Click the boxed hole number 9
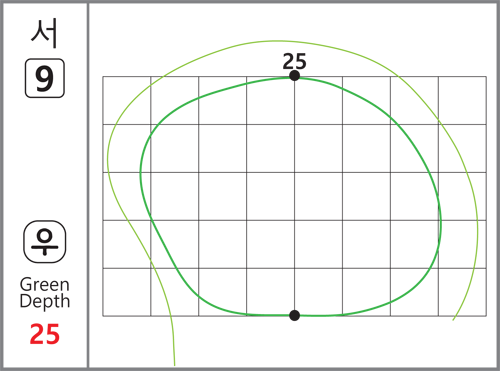The height and width of the screenshot is (371, 500). click(45, 78)
